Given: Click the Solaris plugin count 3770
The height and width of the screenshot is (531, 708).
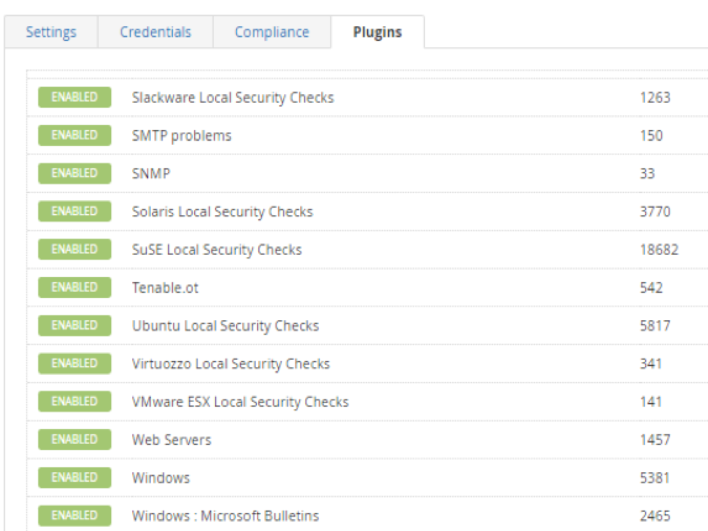Looking at the screenshot, I should (655, 212).
